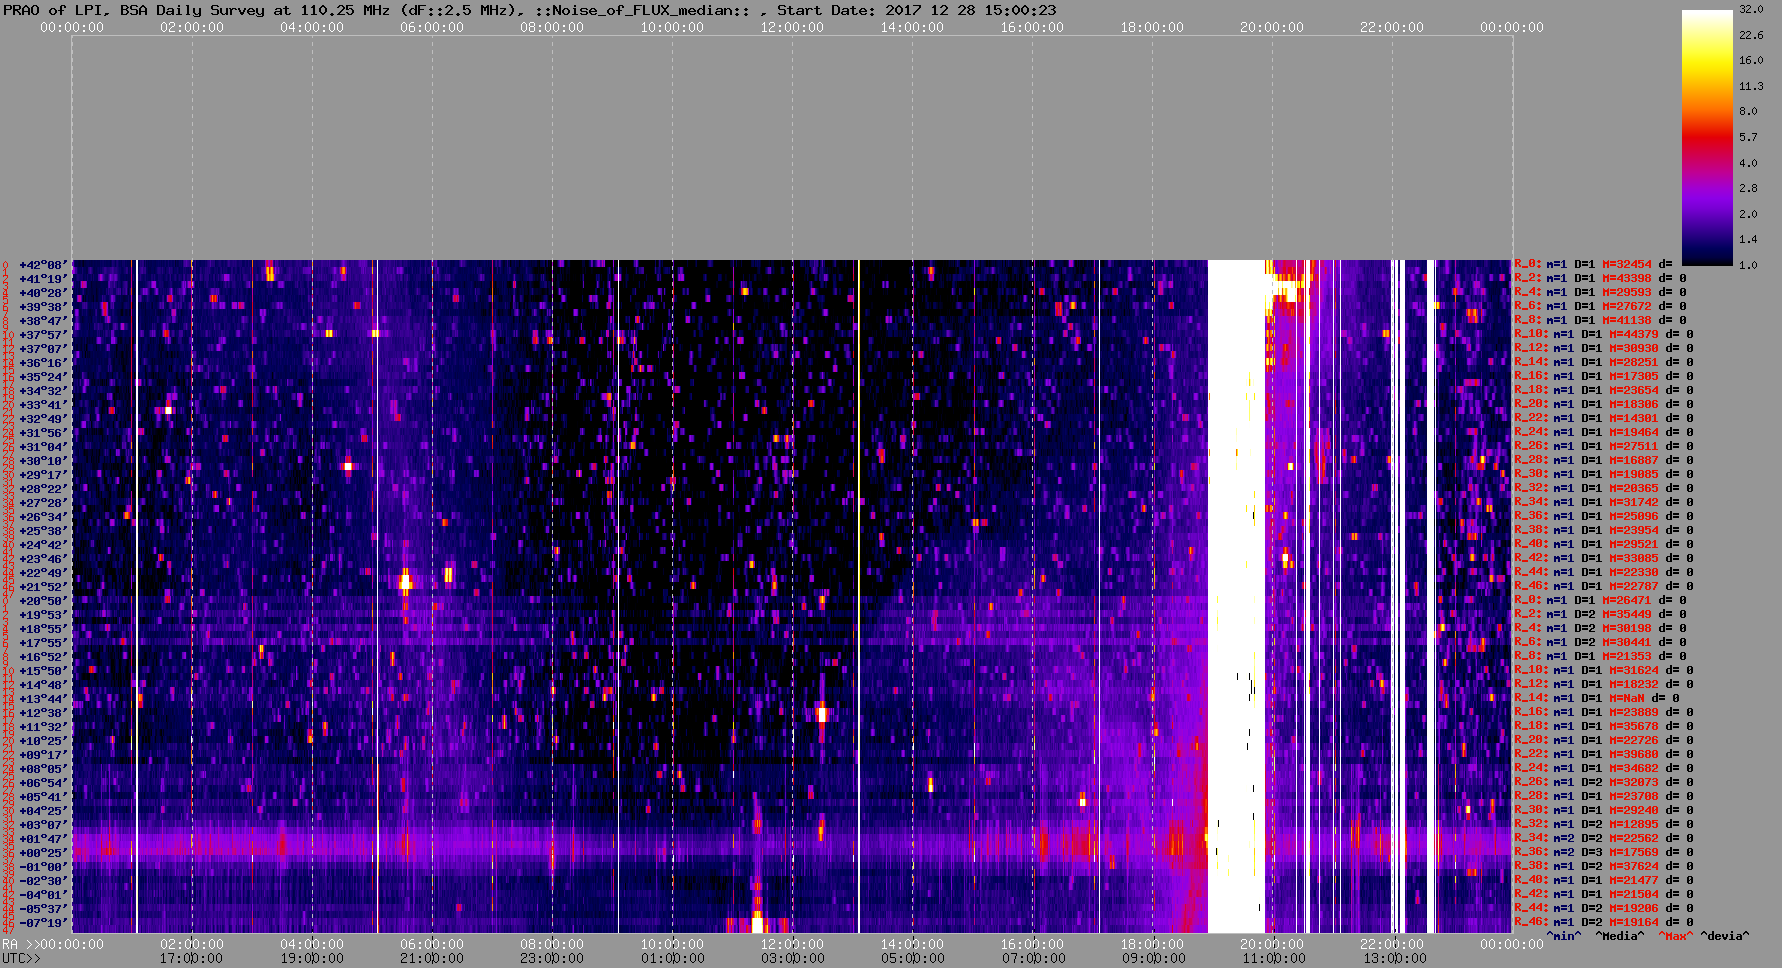Click the beam row with M=12895
The image size is (1782, 968).
click(1604, 824)
